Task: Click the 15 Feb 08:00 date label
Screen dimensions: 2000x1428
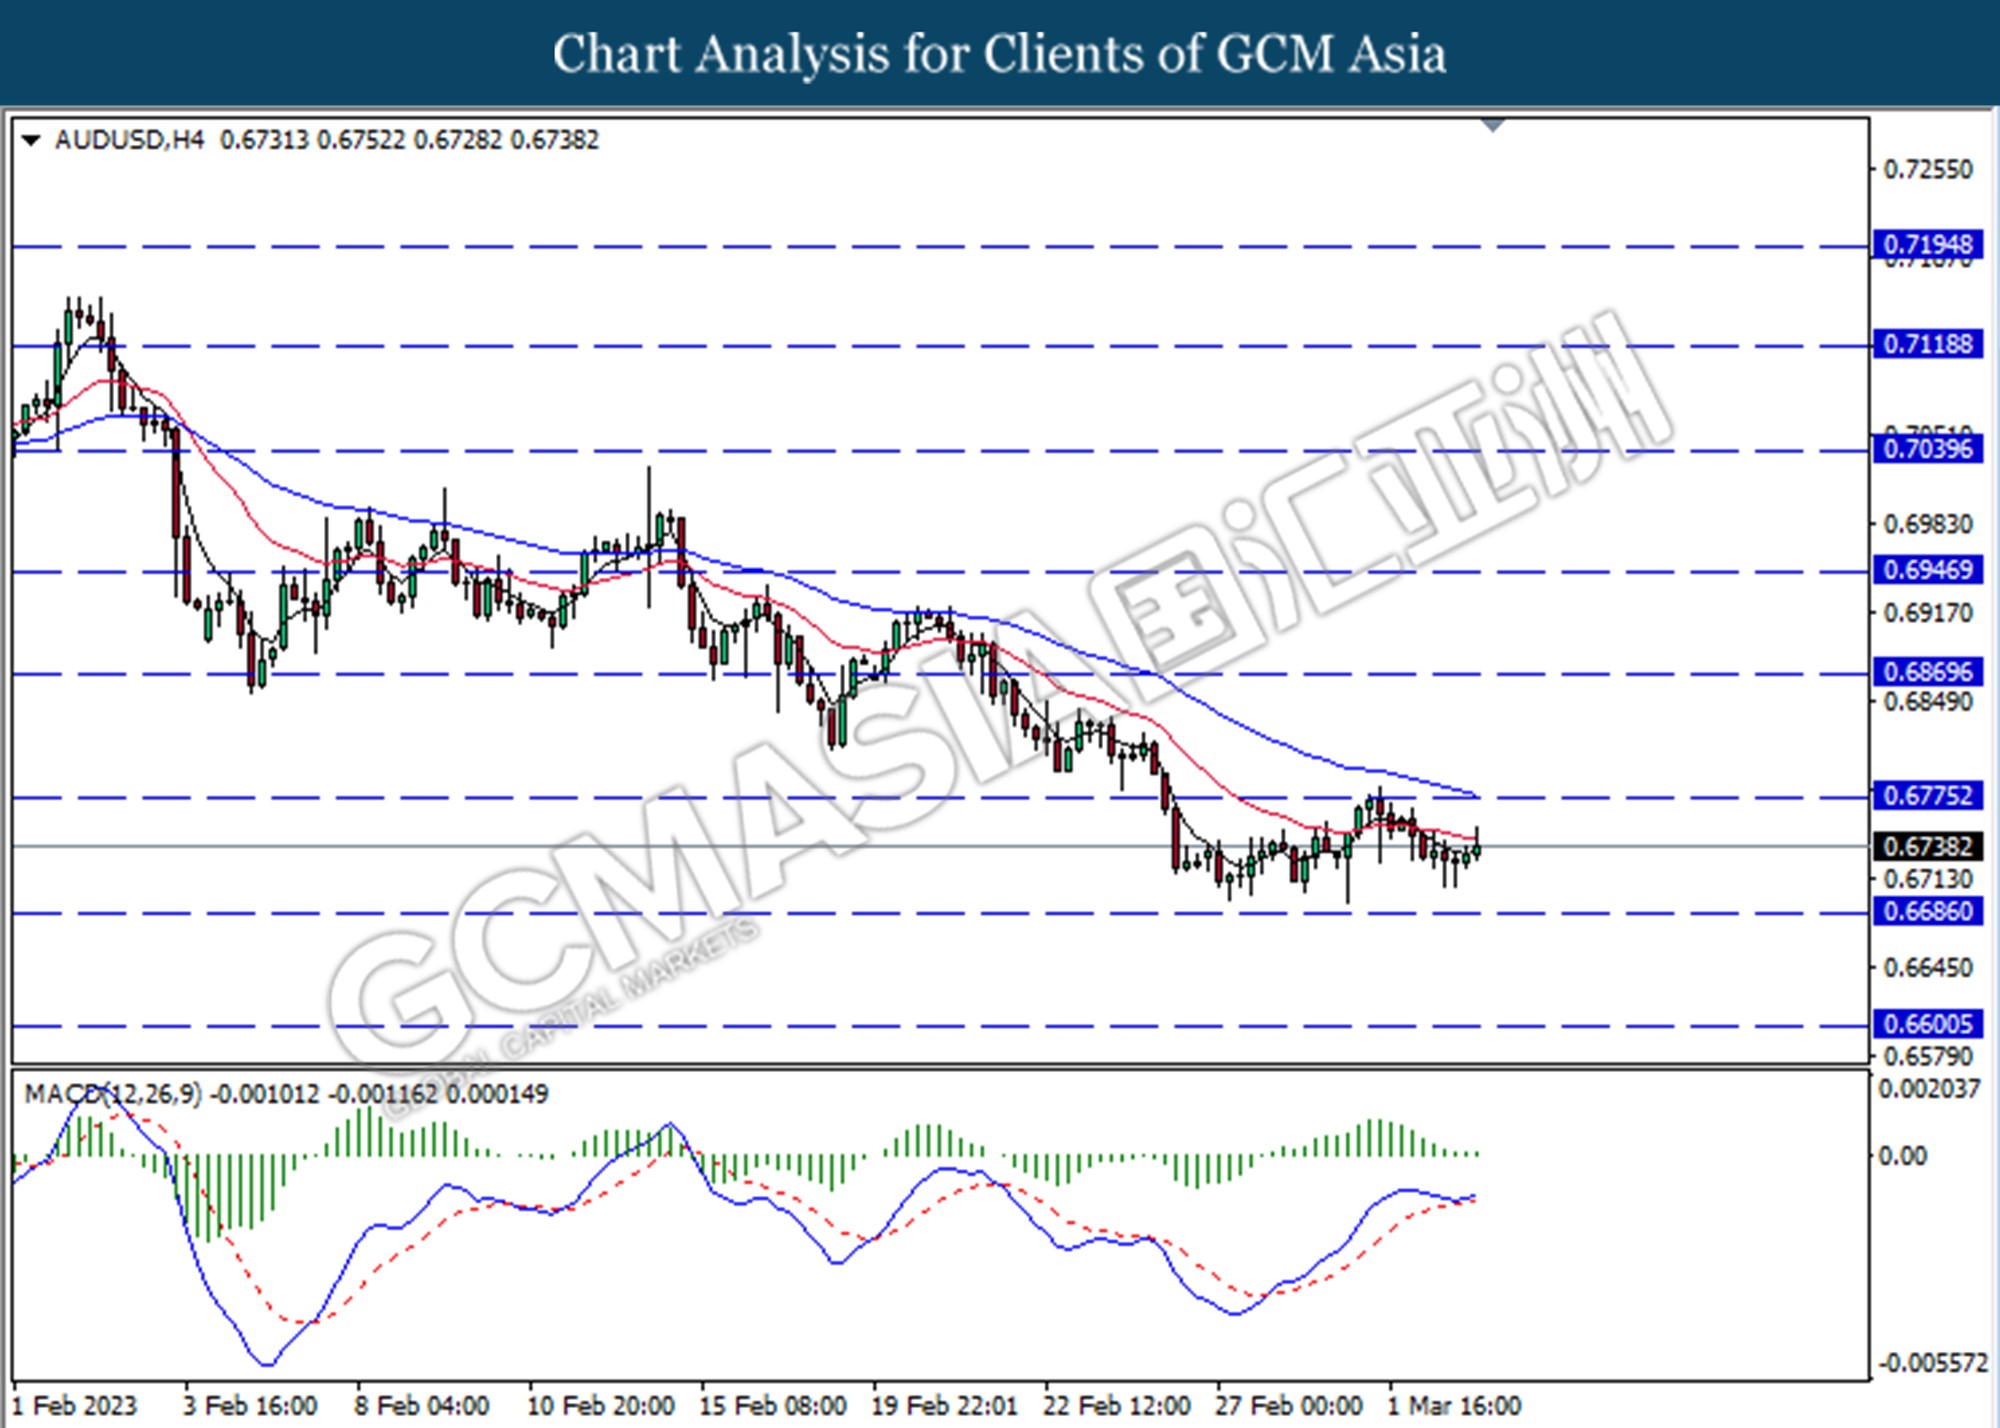Action: (x=773, y=1406)
